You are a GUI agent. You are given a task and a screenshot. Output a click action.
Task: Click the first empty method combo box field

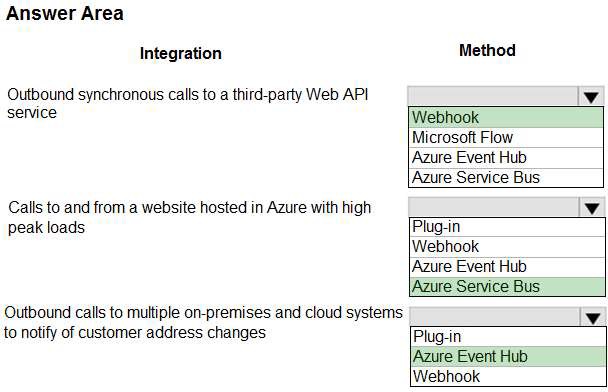(492, 96)
